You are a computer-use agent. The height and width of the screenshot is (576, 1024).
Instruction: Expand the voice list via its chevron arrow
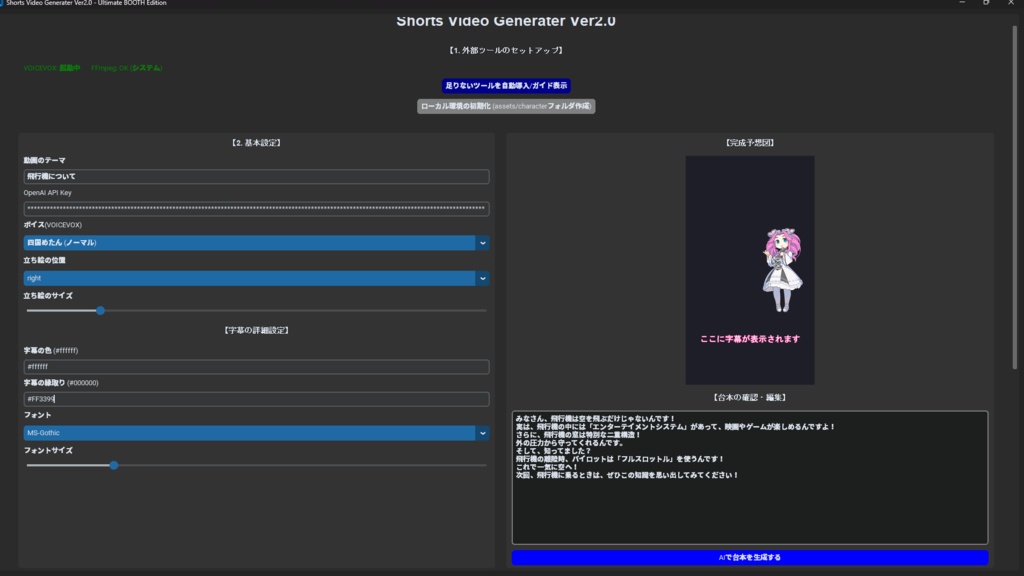481,242
